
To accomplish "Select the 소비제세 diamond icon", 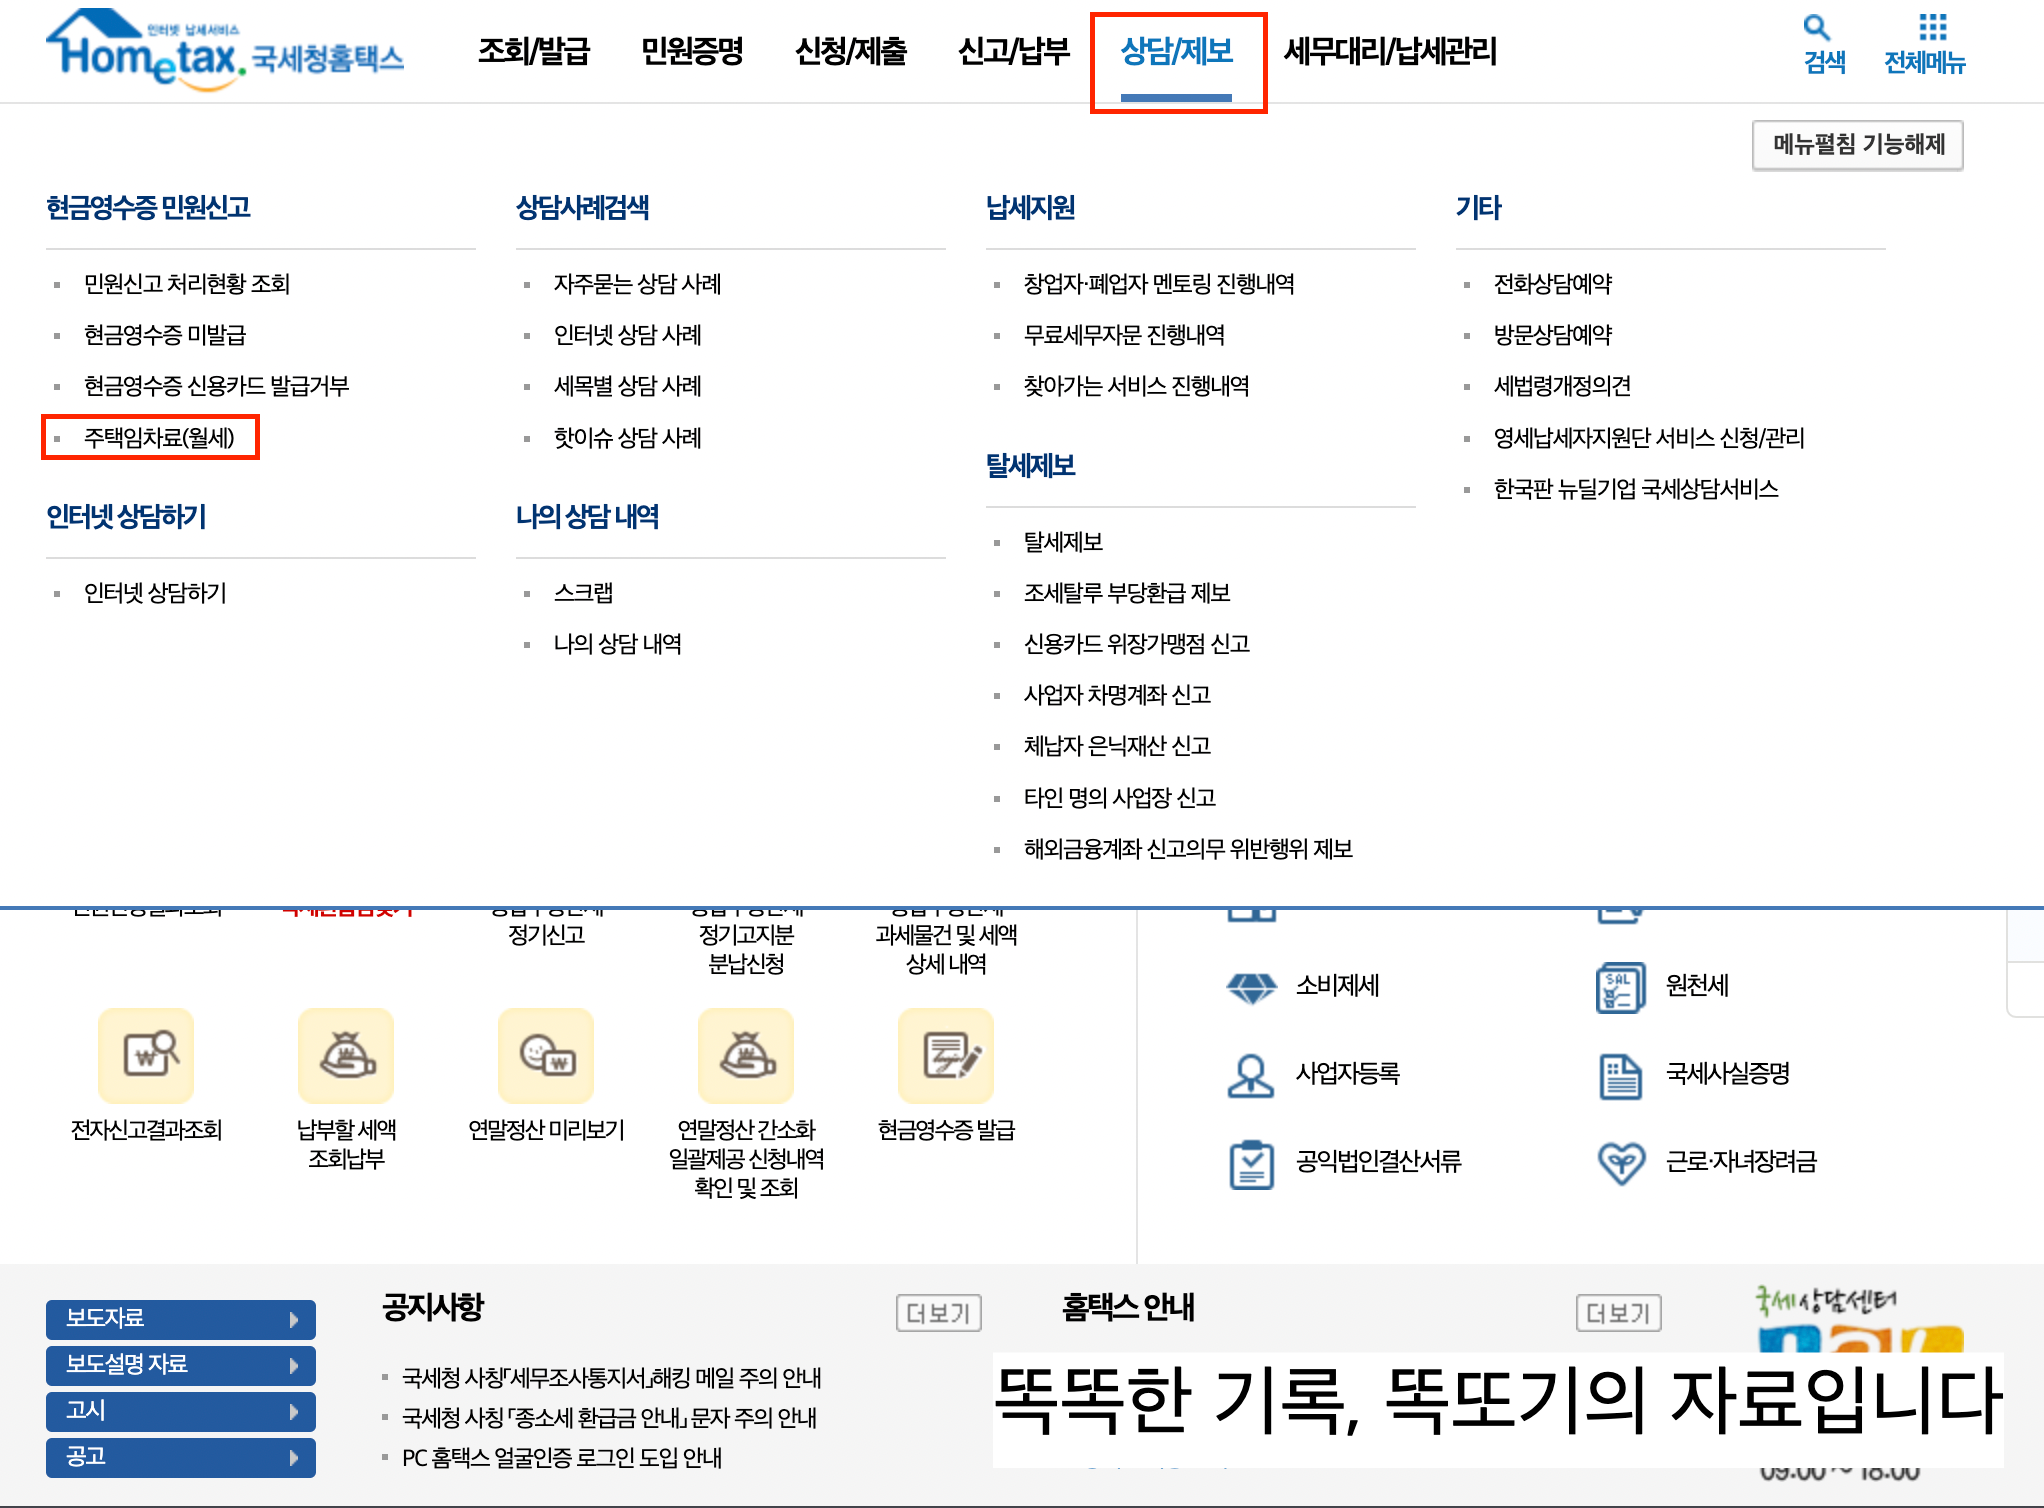I will (1249, 987).
